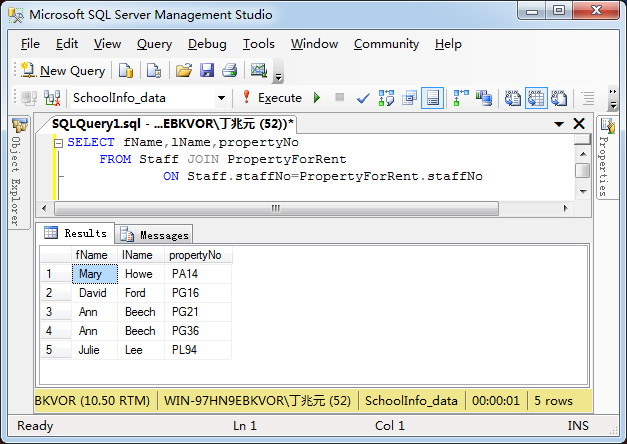The height and width of the screenshot is (444, 627).
Task: Click the '5 rows' status entry
Action: [x=553, y=400]
